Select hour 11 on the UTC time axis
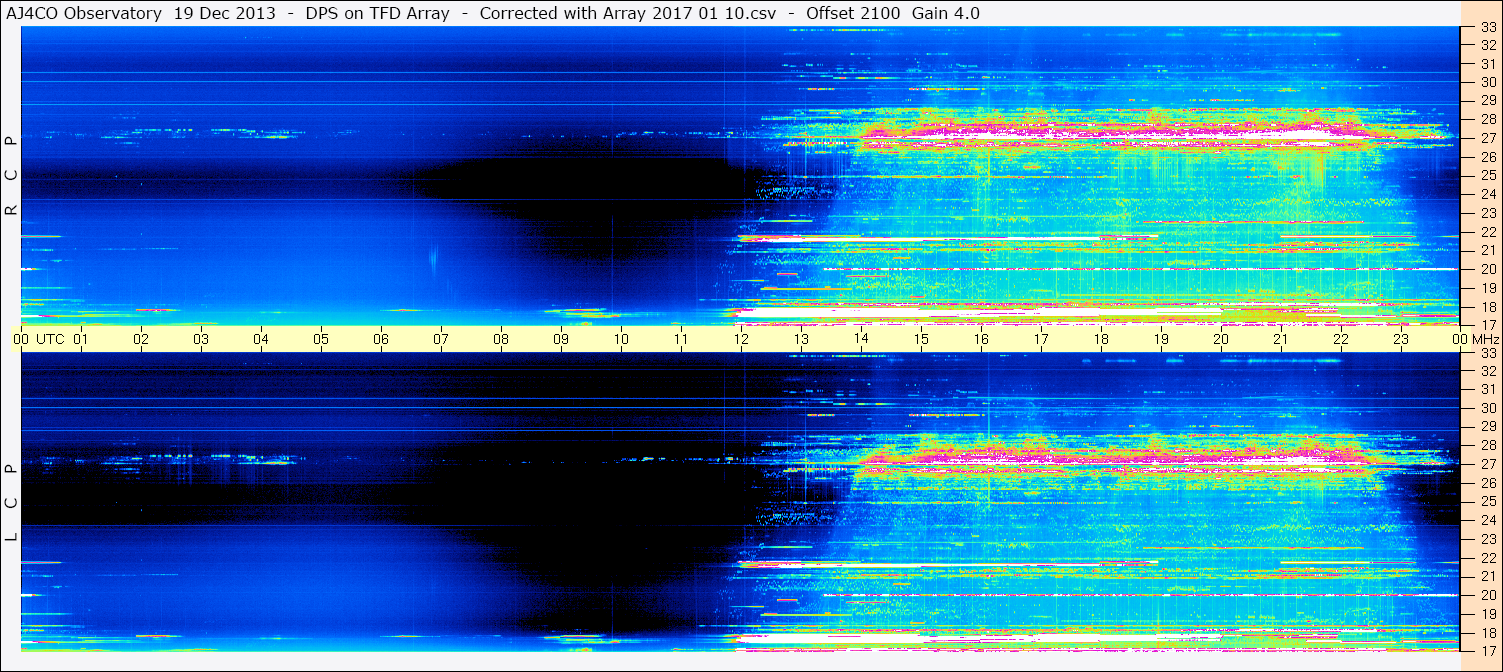 click(681, 339)
